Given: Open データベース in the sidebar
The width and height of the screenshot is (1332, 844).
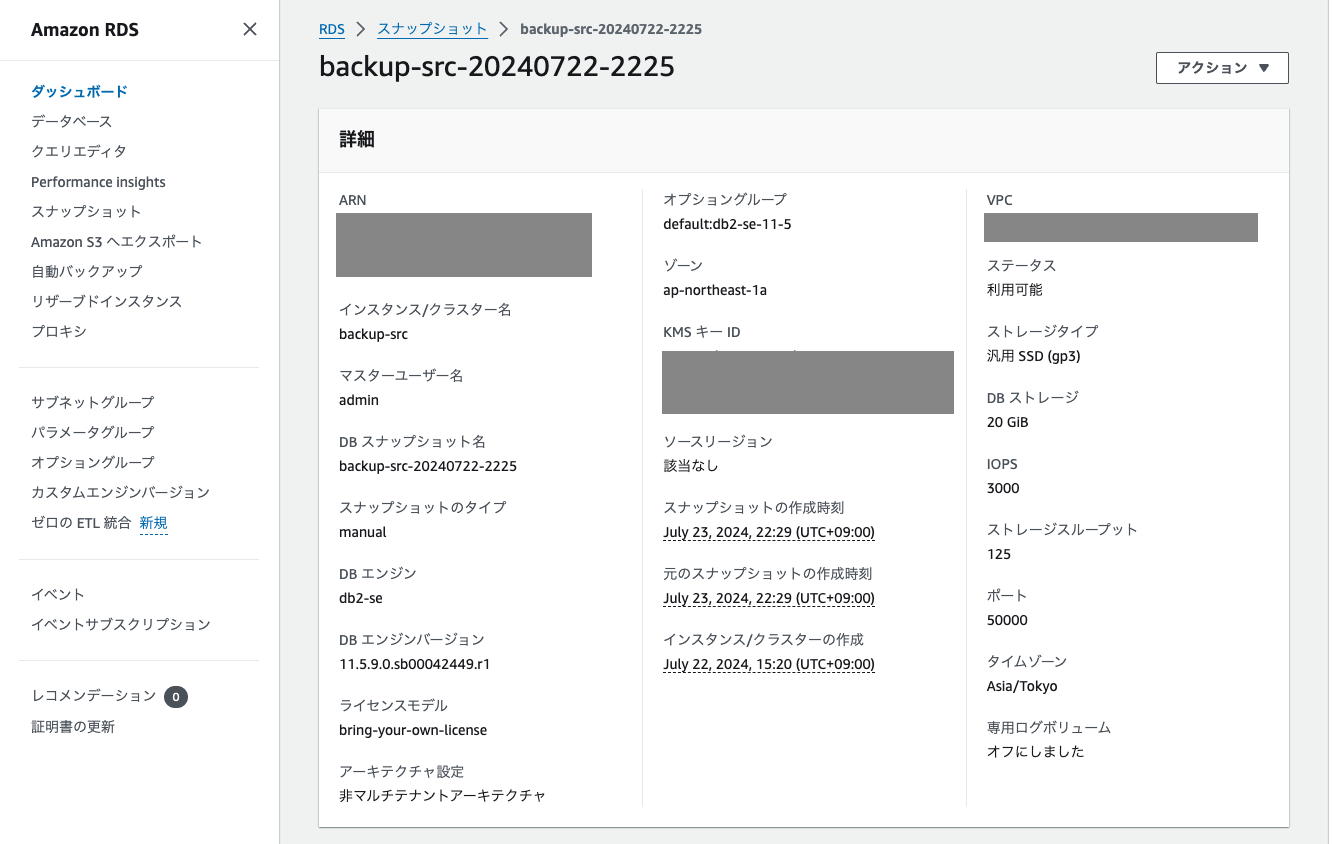Looking at the screenshot, I should (72, 121).
